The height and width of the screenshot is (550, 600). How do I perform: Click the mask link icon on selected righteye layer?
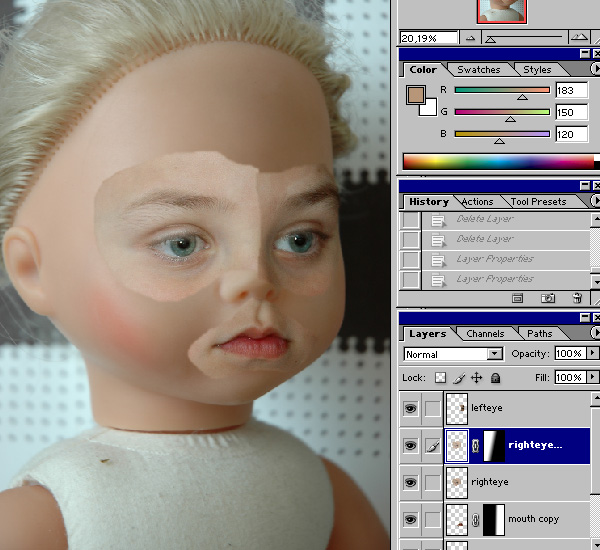(x=475, y=446)
